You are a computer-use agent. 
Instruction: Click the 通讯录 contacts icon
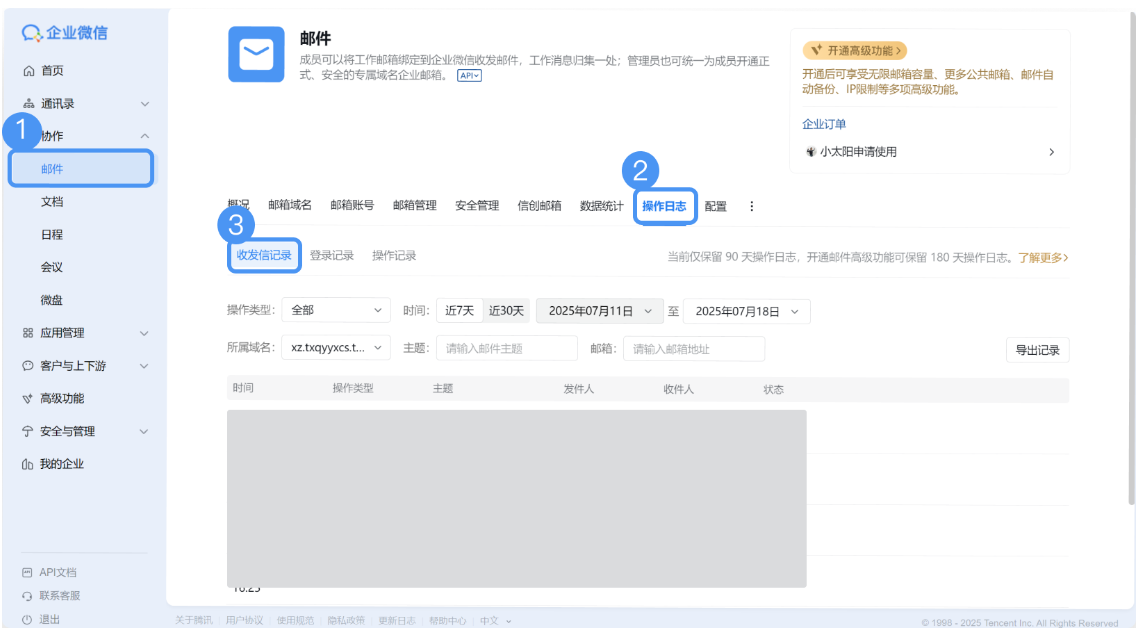pyautogui.click(x=29, y=104)
